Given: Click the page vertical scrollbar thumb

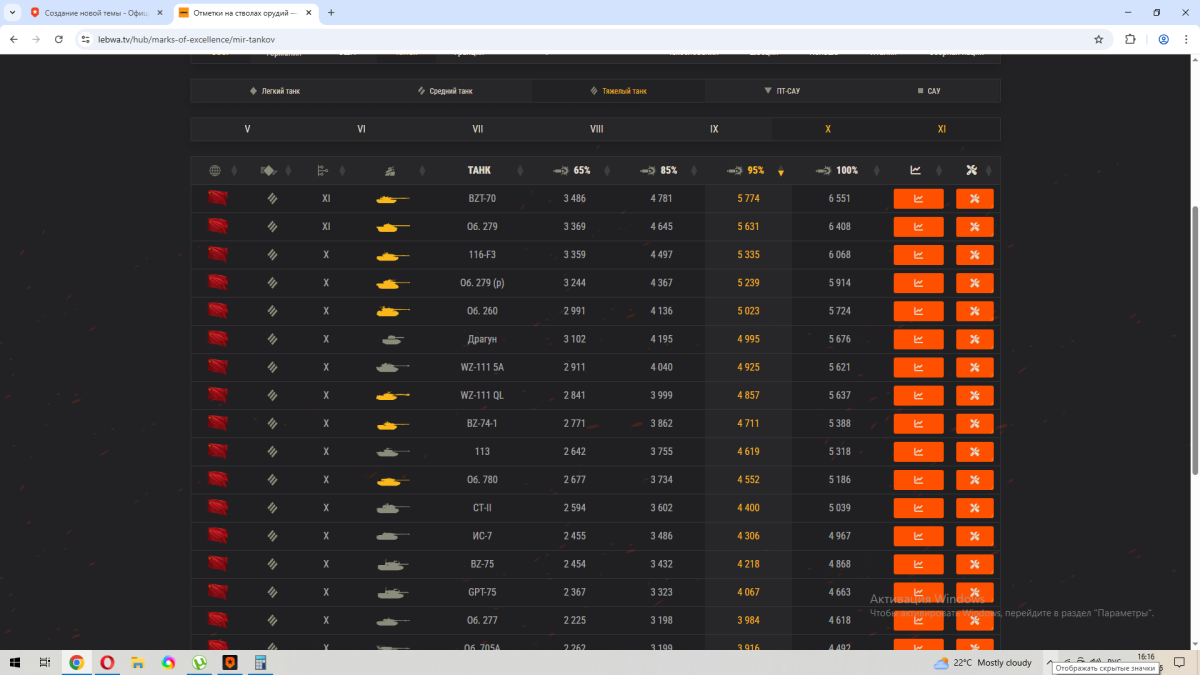Looking at the screenshot, I should (1194, 340).
